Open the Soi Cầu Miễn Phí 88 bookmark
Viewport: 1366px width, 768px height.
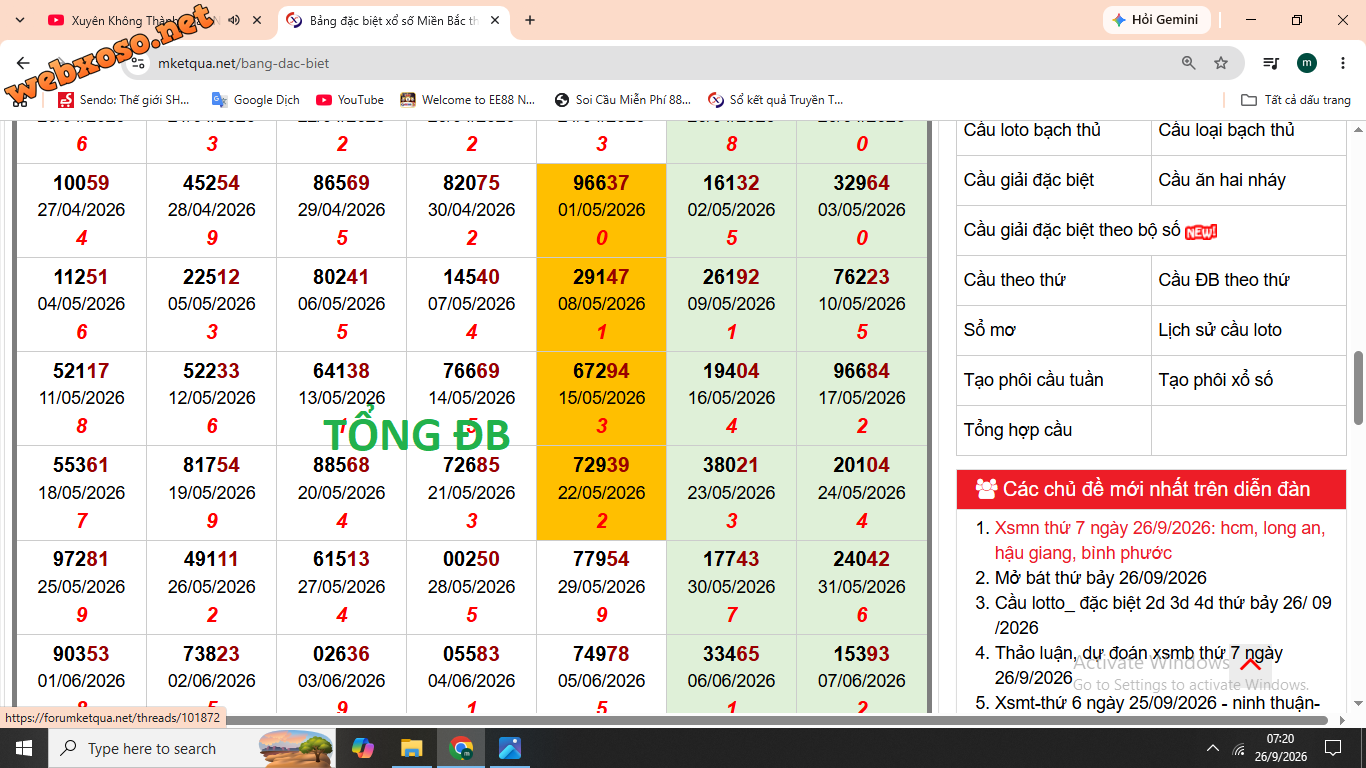(623, 100)
